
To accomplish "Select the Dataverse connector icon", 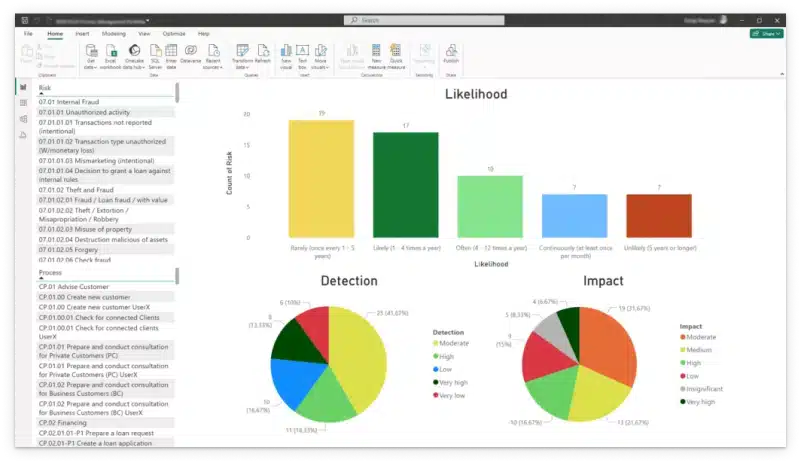I will (191, 51).
